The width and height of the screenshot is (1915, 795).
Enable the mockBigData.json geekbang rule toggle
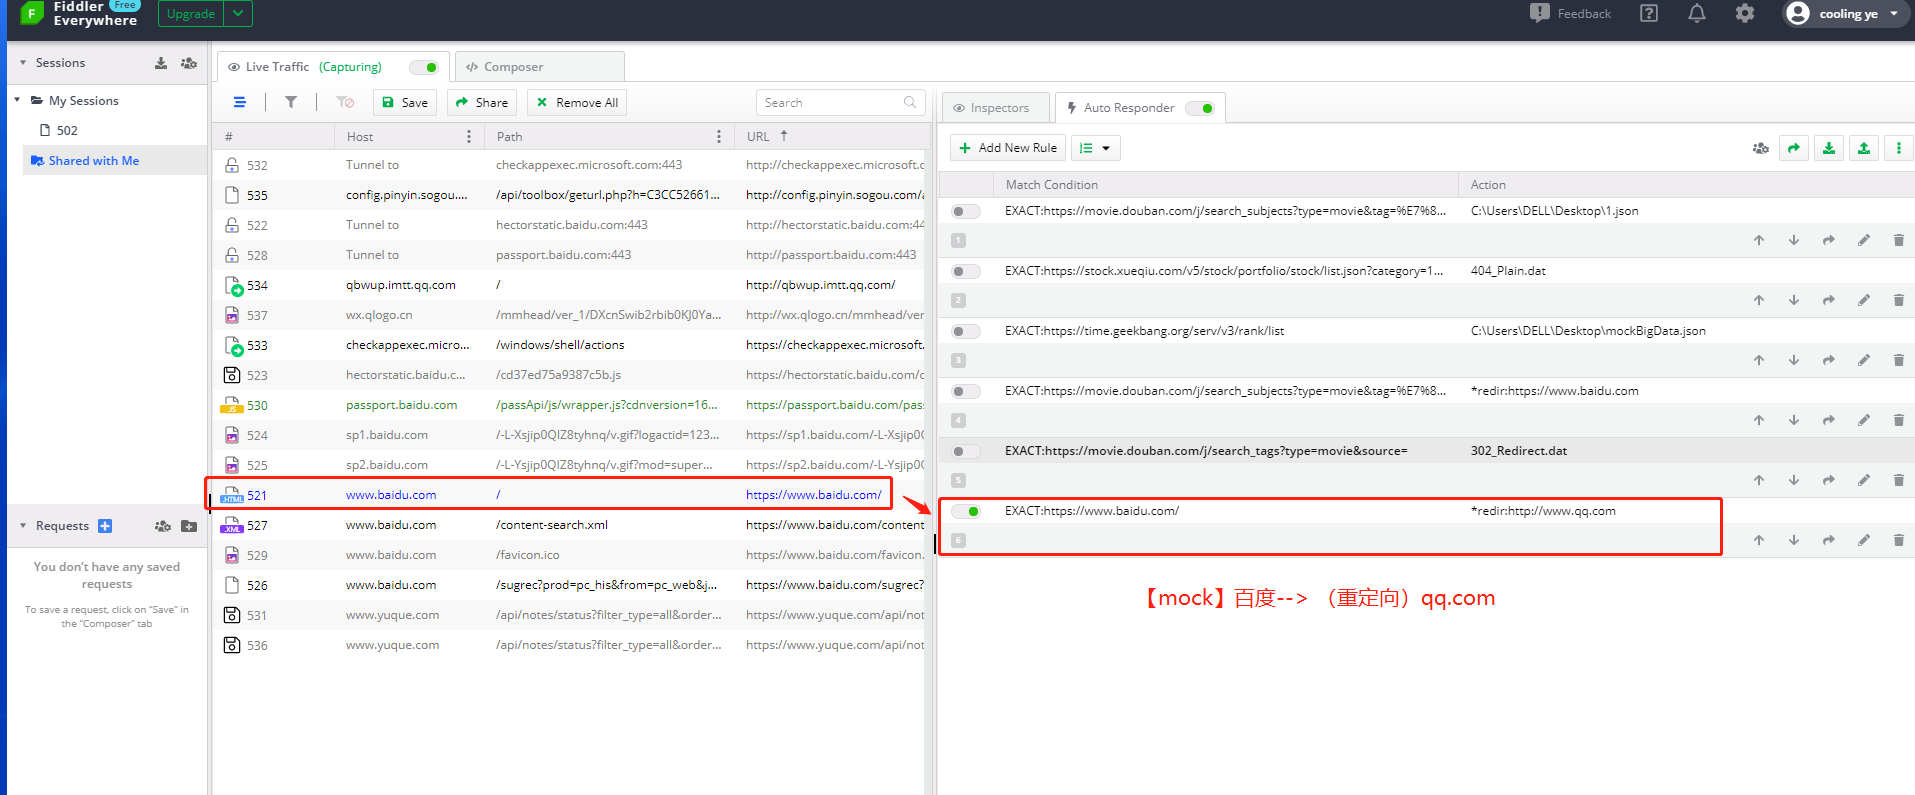click(x=966, y=331)
